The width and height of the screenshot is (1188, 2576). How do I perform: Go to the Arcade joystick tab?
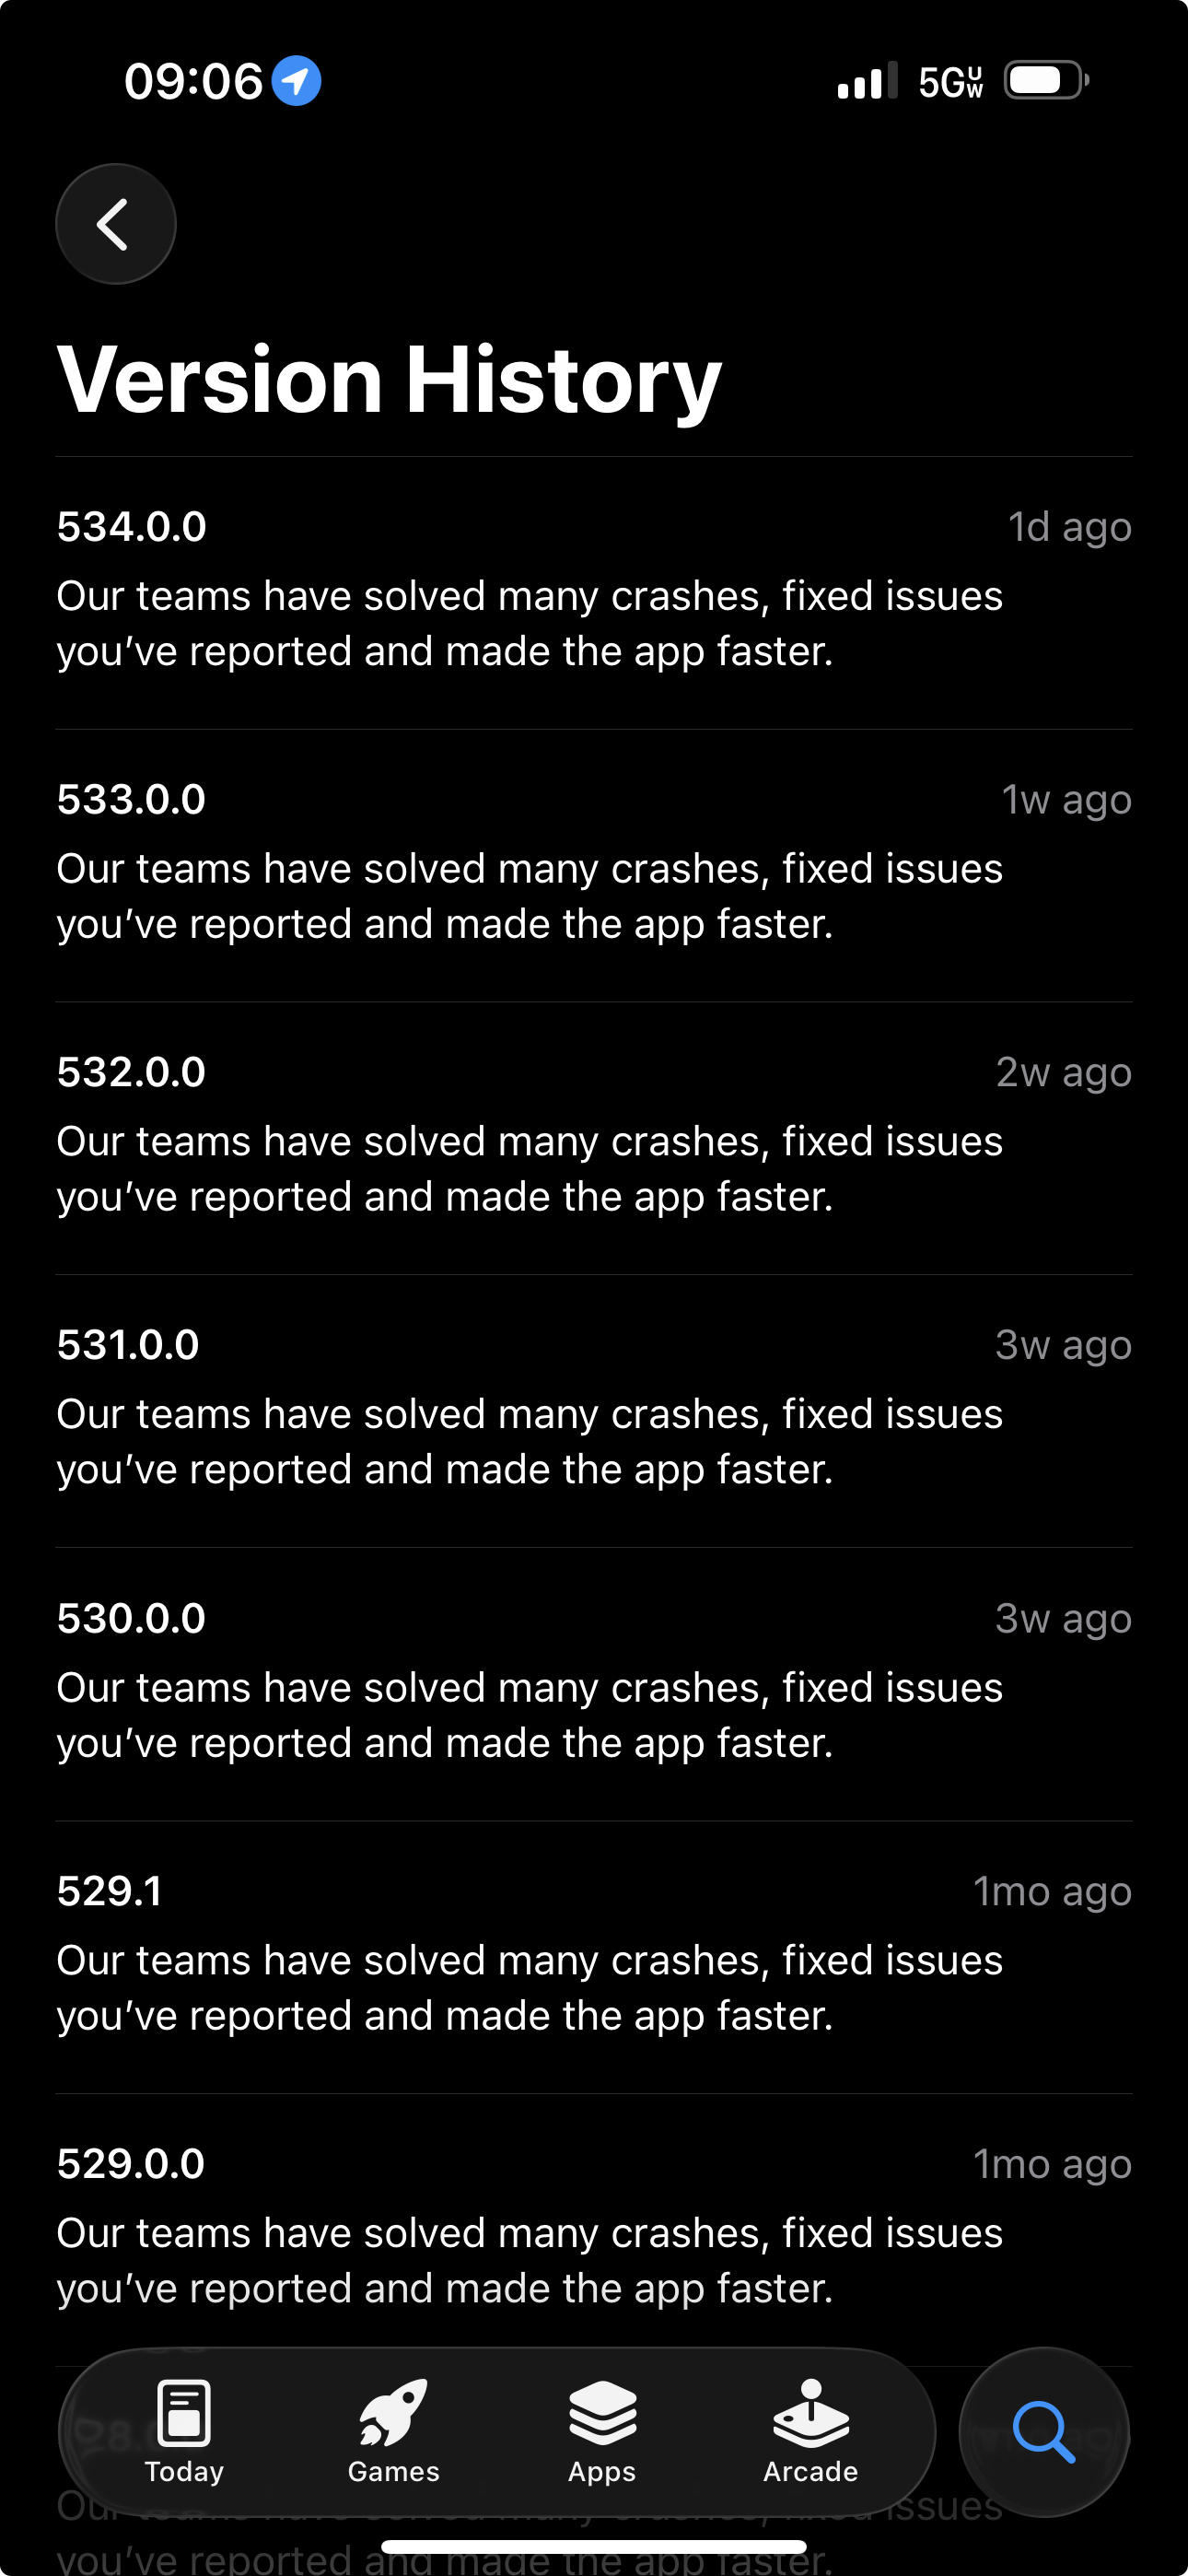point(810,2432)
